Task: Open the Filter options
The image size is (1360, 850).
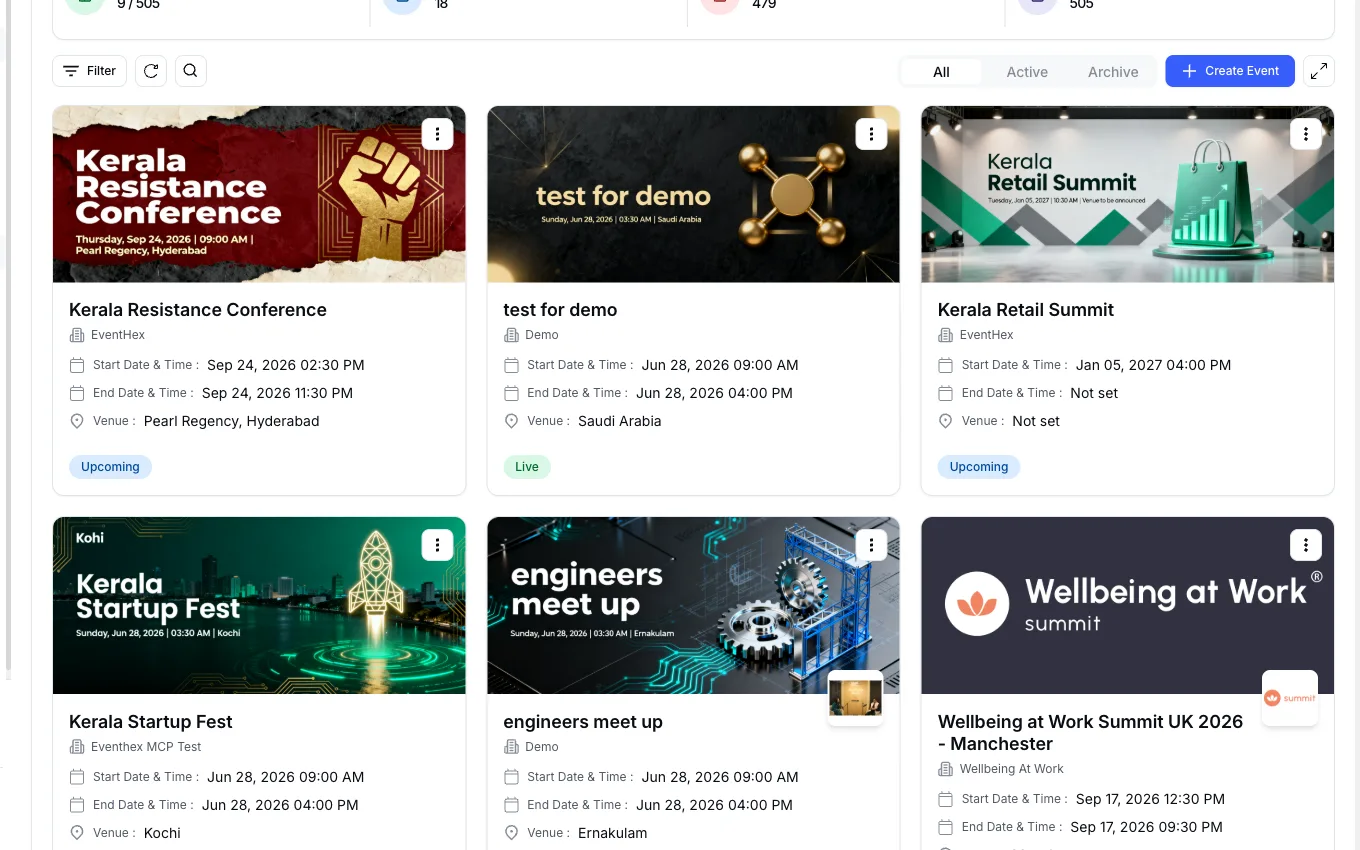Action: point(89,71)
